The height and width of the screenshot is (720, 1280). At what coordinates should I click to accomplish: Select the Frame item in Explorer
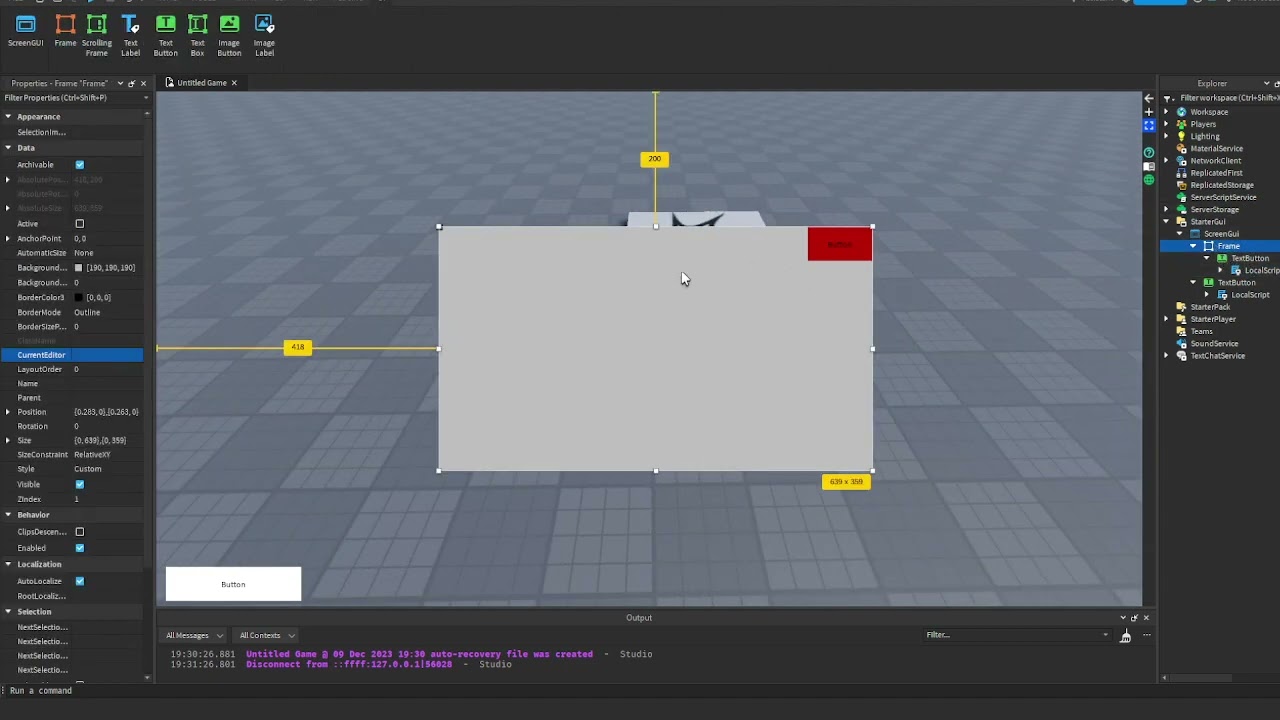[1228, 246]
